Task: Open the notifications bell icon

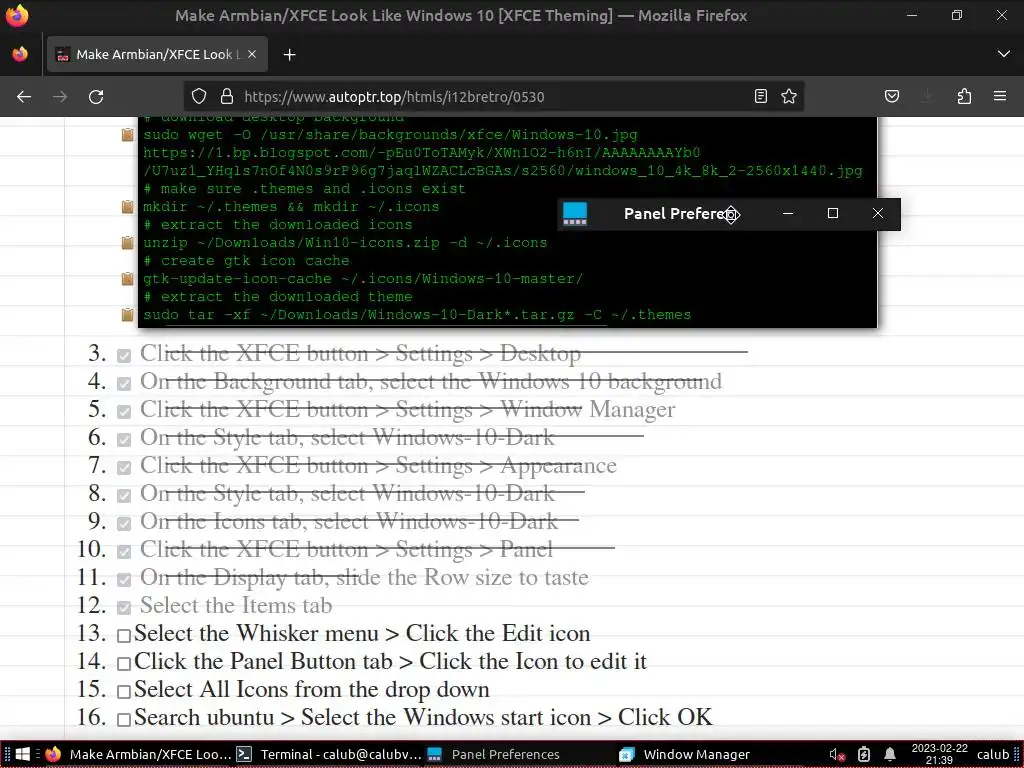Action: (x=889, y=754)
